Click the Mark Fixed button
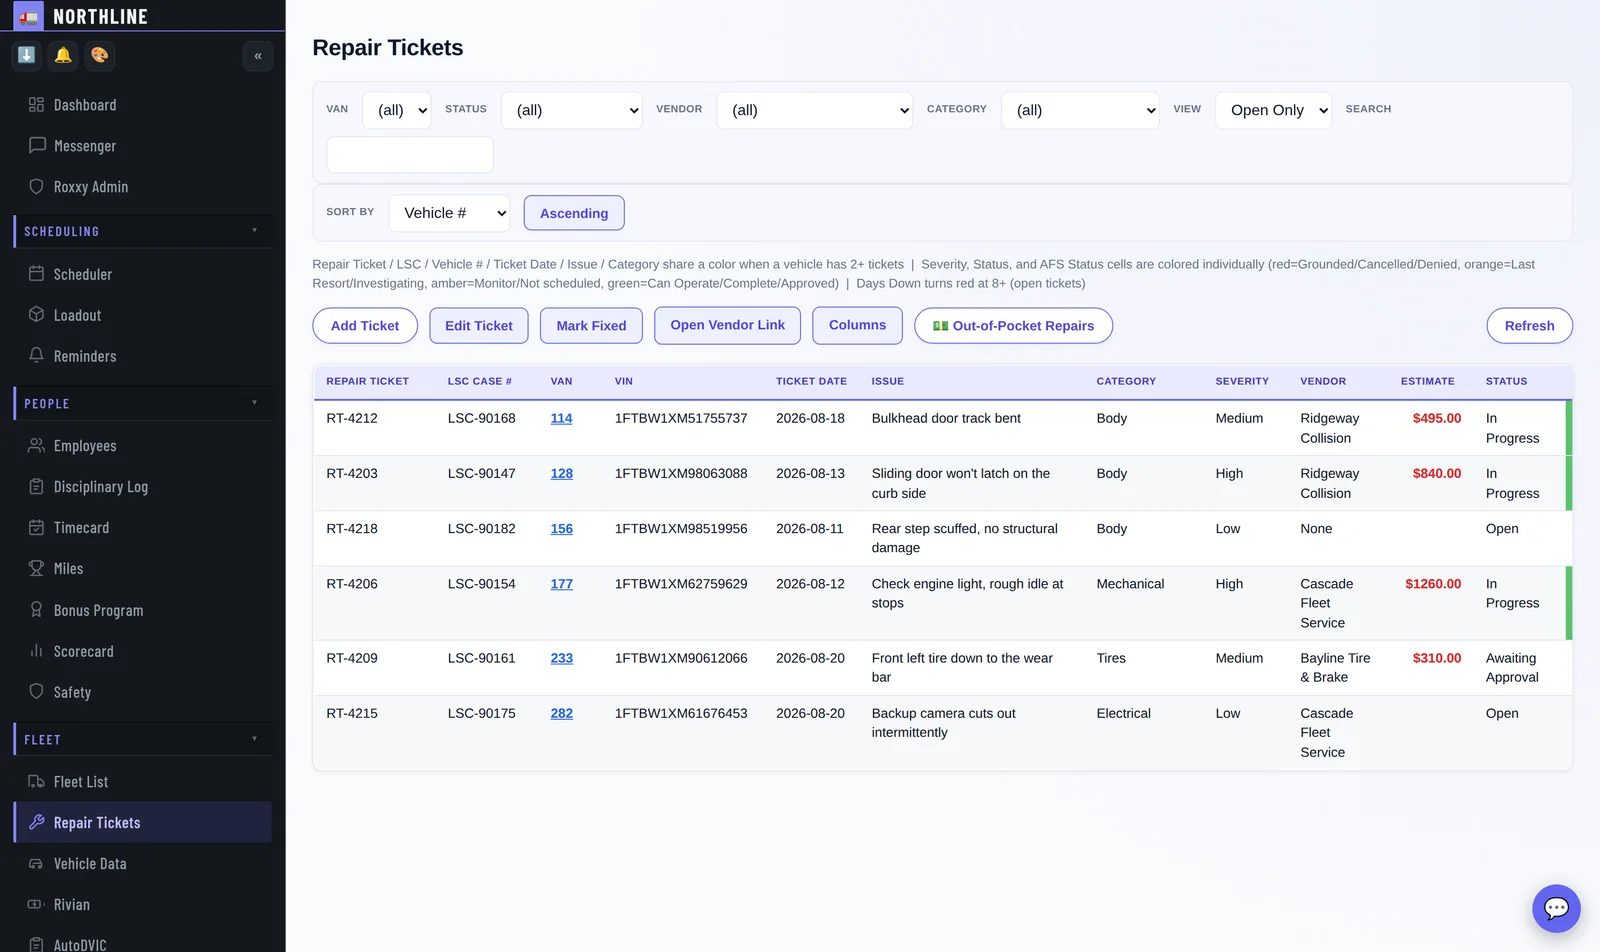Viewport: 1600px width, 952px height. [x=591, y=326]
